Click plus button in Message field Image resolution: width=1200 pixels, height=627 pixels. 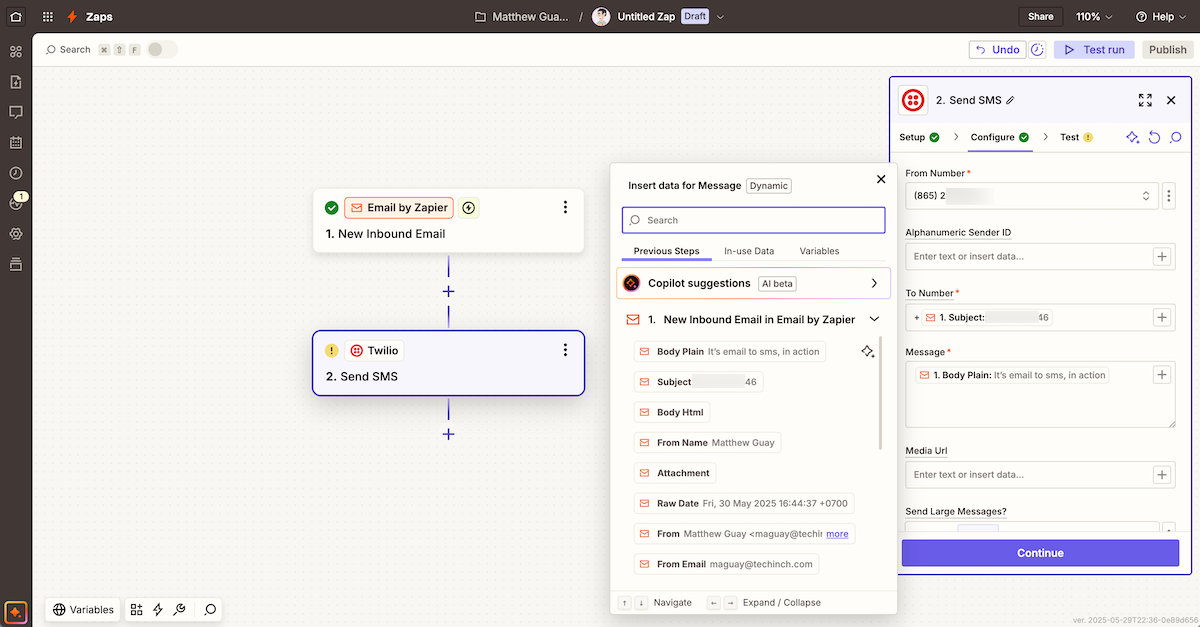pos(1162,375)
